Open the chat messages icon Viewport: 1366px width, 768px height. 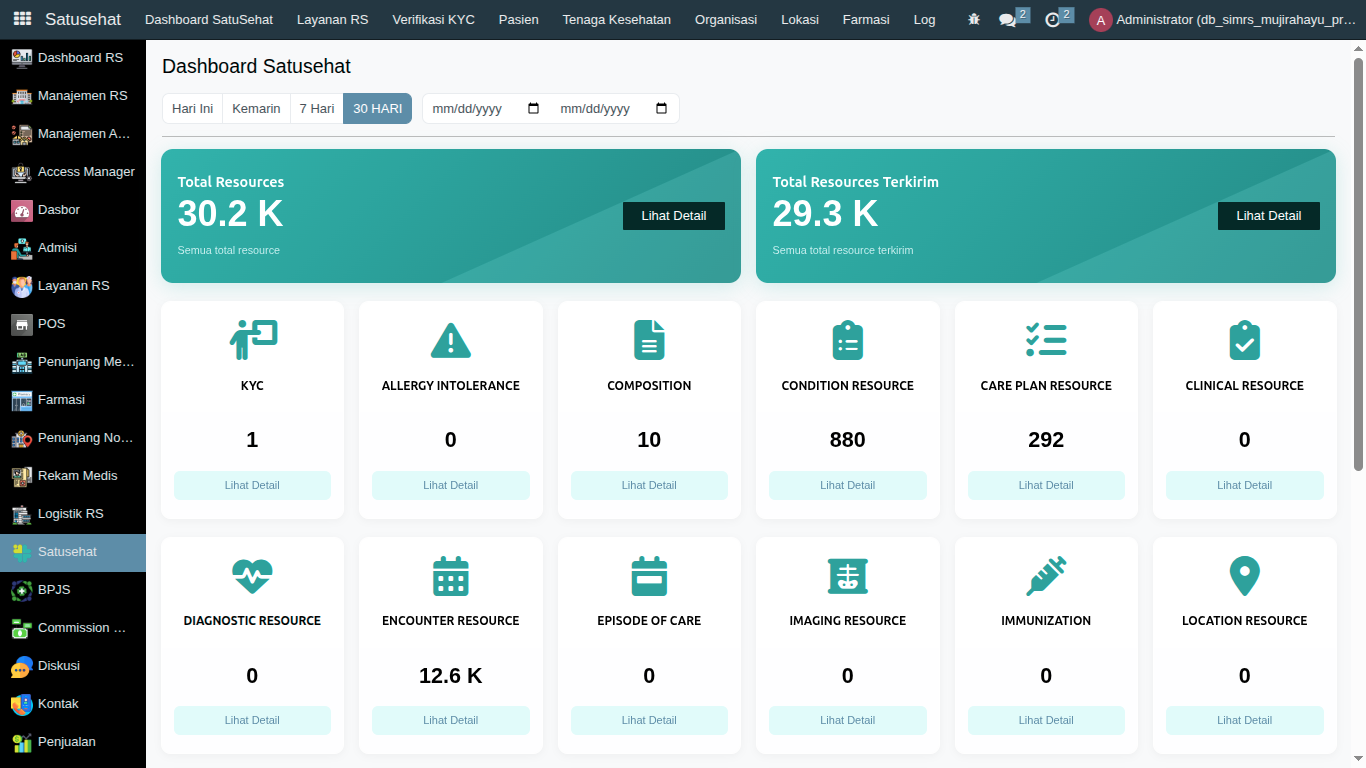1007,20
